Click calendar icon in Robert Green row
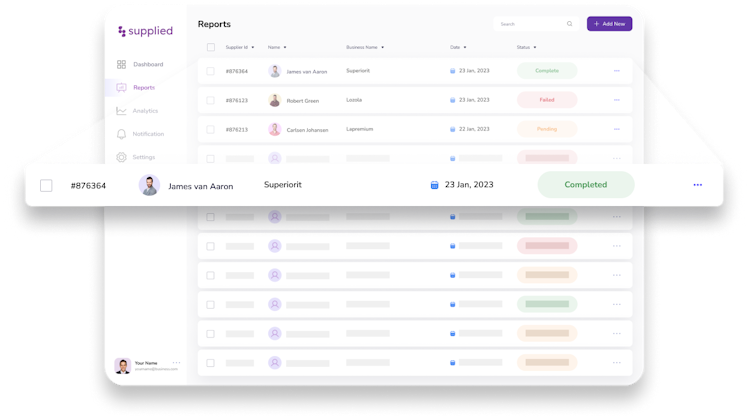Screen dimensions: 750x419 pos(452,100)
